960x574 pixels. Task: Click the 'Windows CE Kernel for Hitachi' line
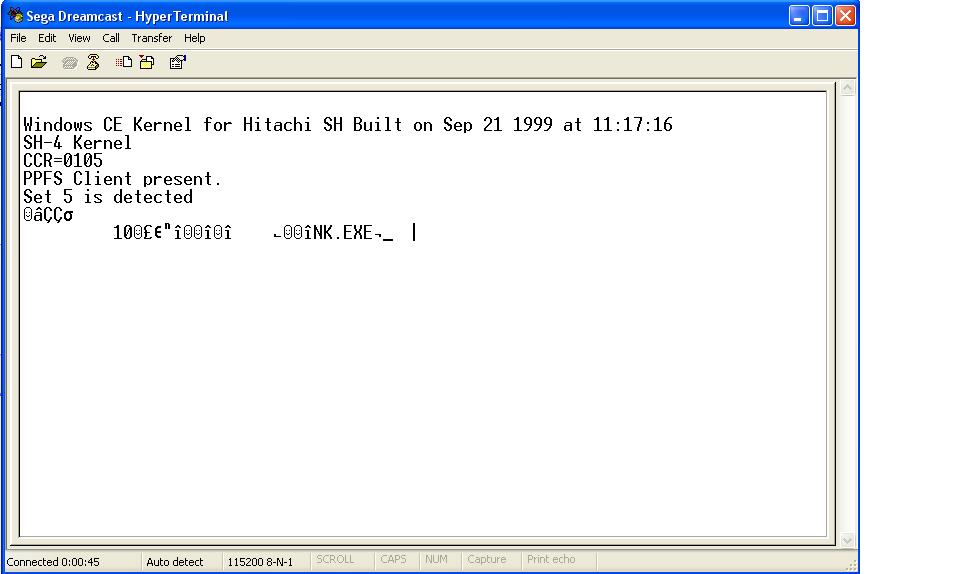point(348,125)
